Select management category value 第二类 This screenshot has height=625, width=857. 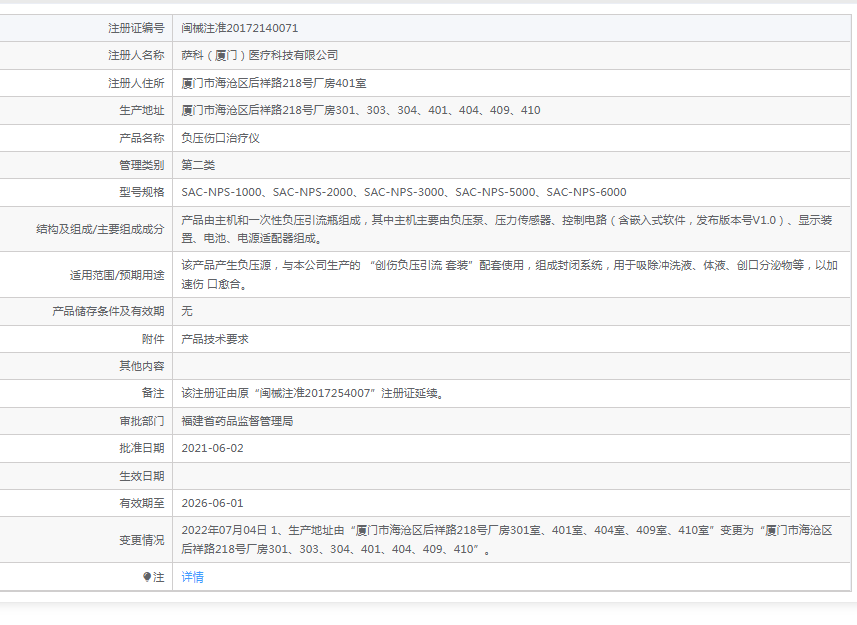coord(198,165)
